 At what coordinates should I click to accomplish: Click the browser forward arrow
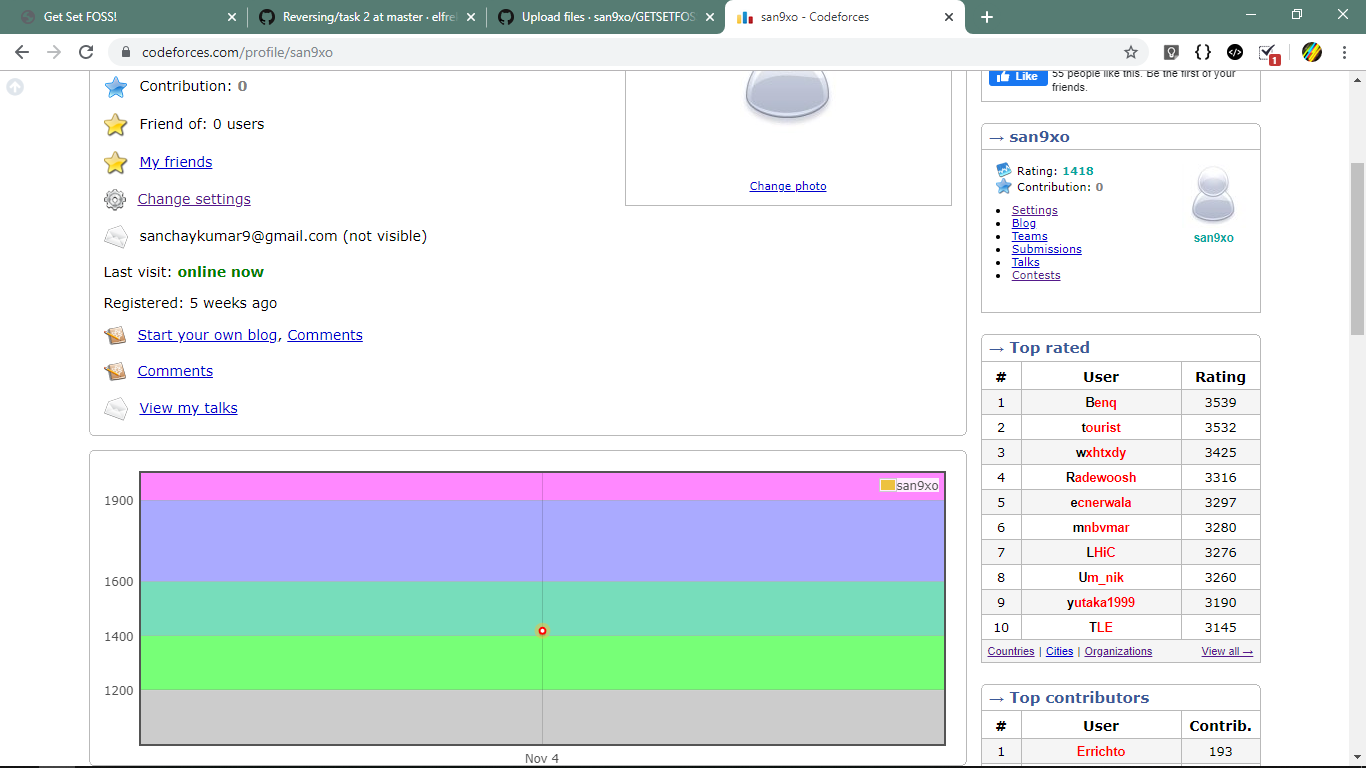[x=54, y=52]
